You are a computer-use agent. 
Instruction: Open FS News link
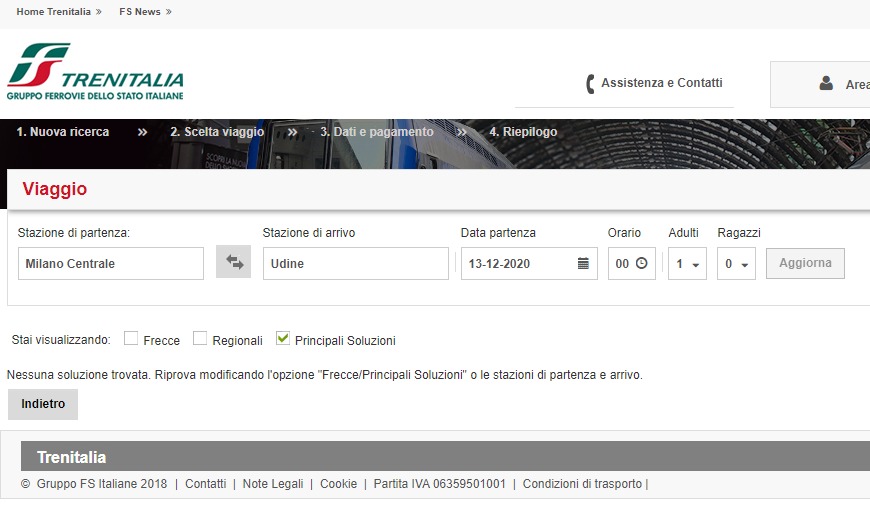[x=140, y=12]
